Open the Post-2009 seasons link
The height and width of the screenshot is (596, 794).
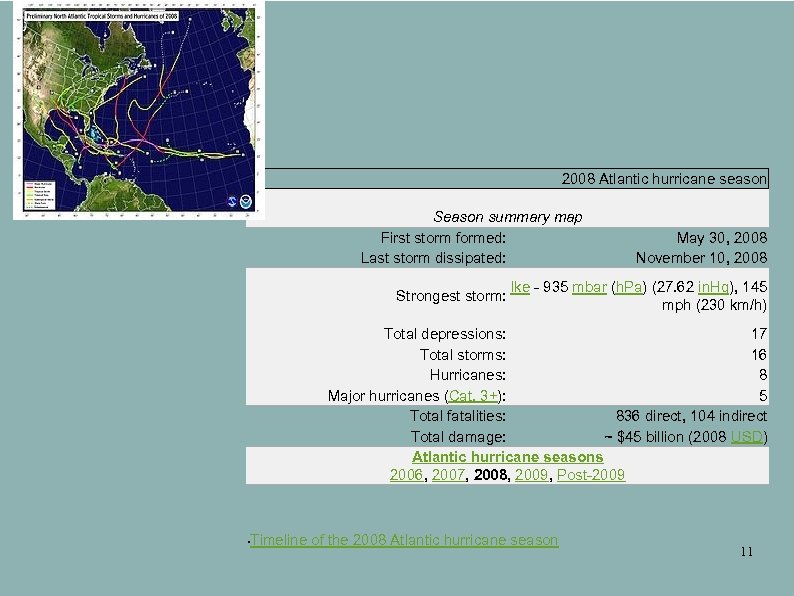coord(591,474)
